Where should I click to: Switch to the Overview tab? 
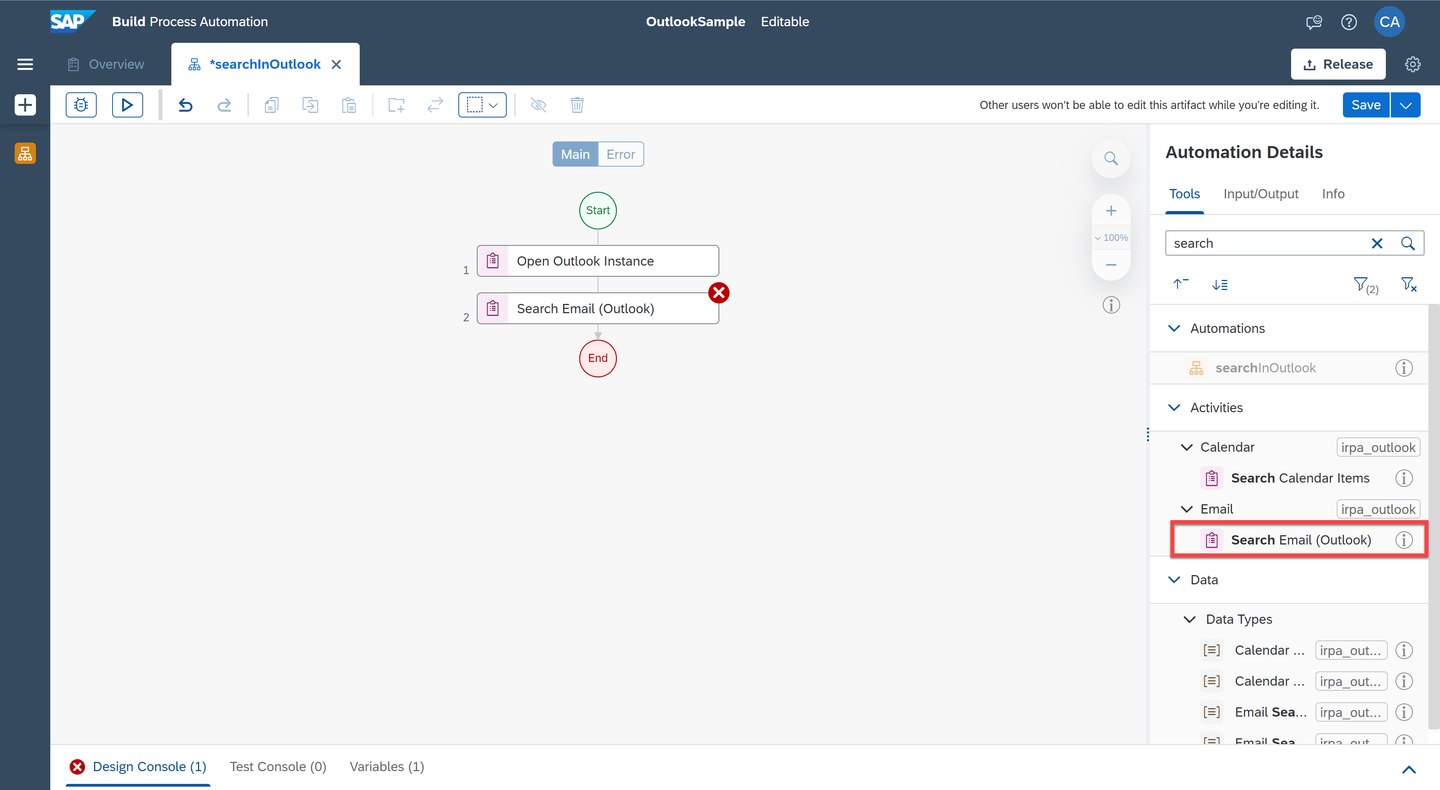[x=106, y=64]
